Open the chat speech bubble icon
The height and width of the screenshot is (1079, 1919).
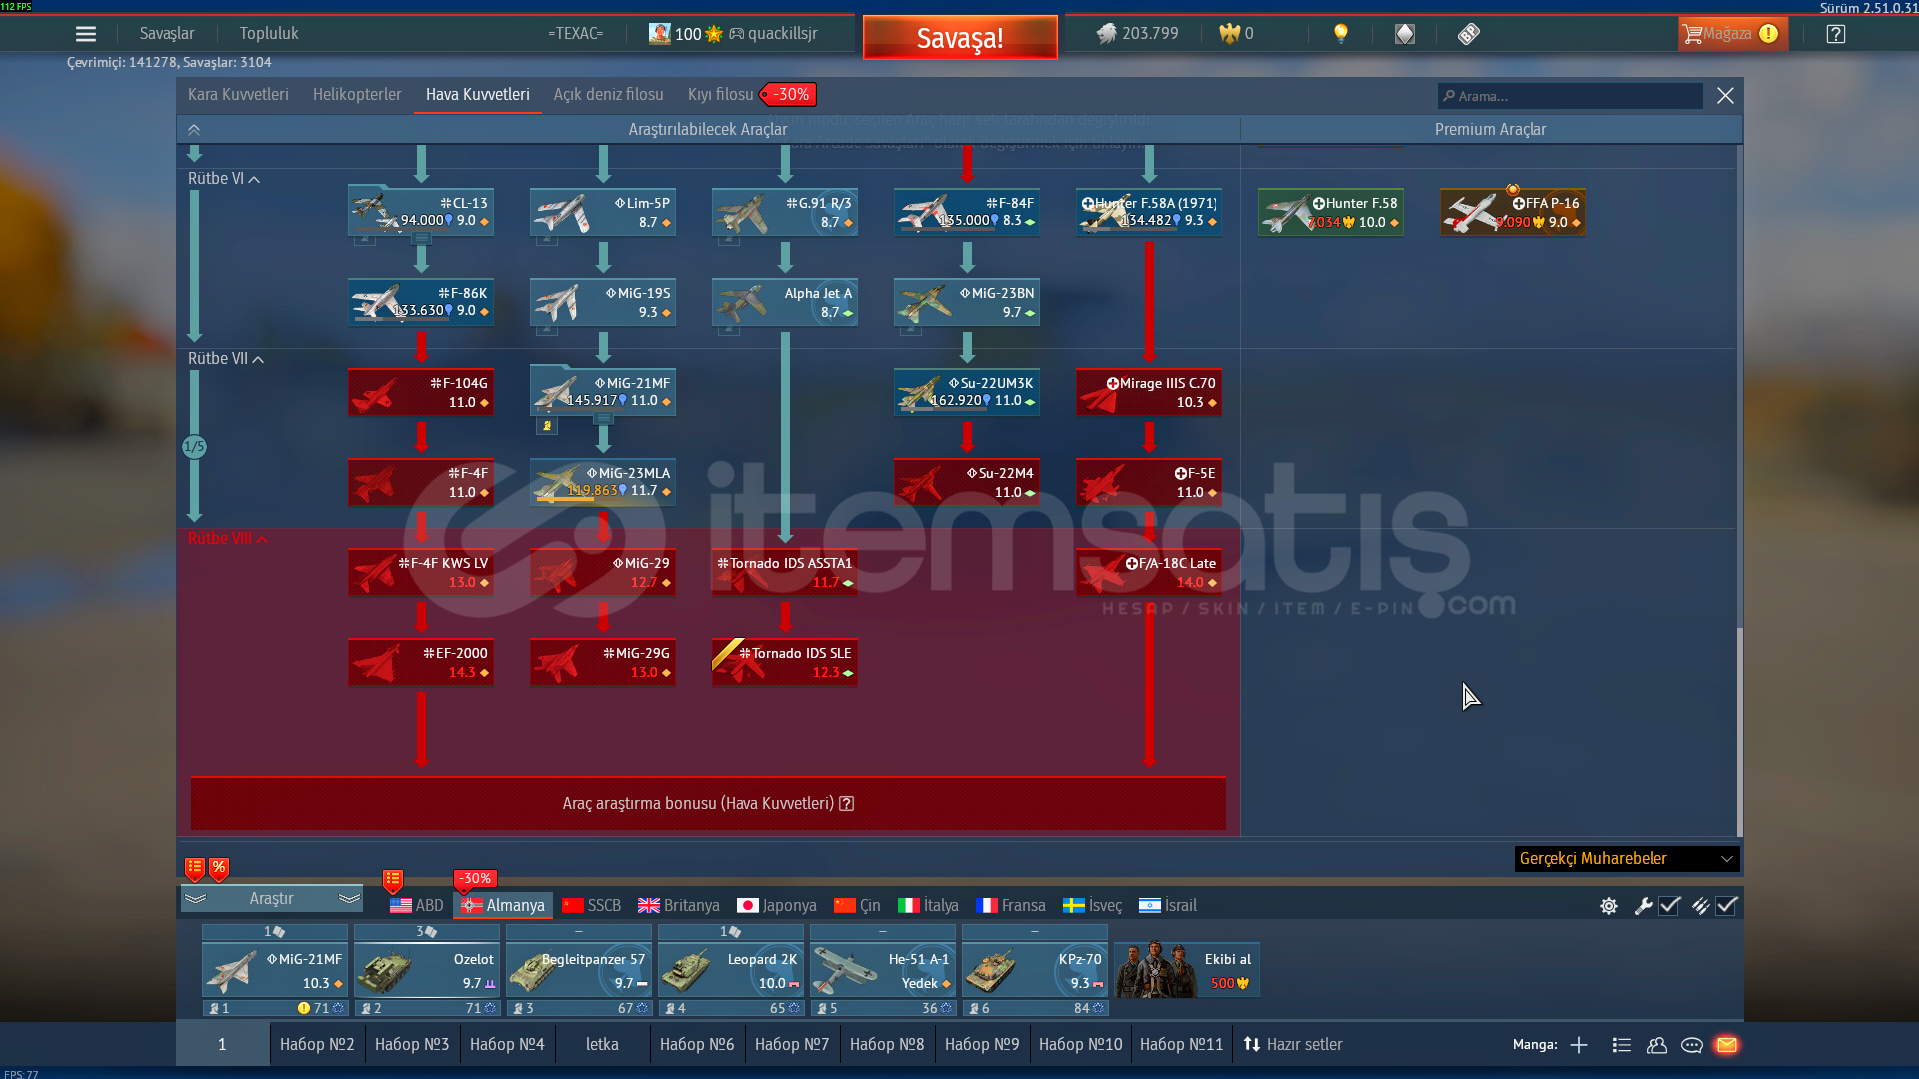[x=1692, y=1045]
